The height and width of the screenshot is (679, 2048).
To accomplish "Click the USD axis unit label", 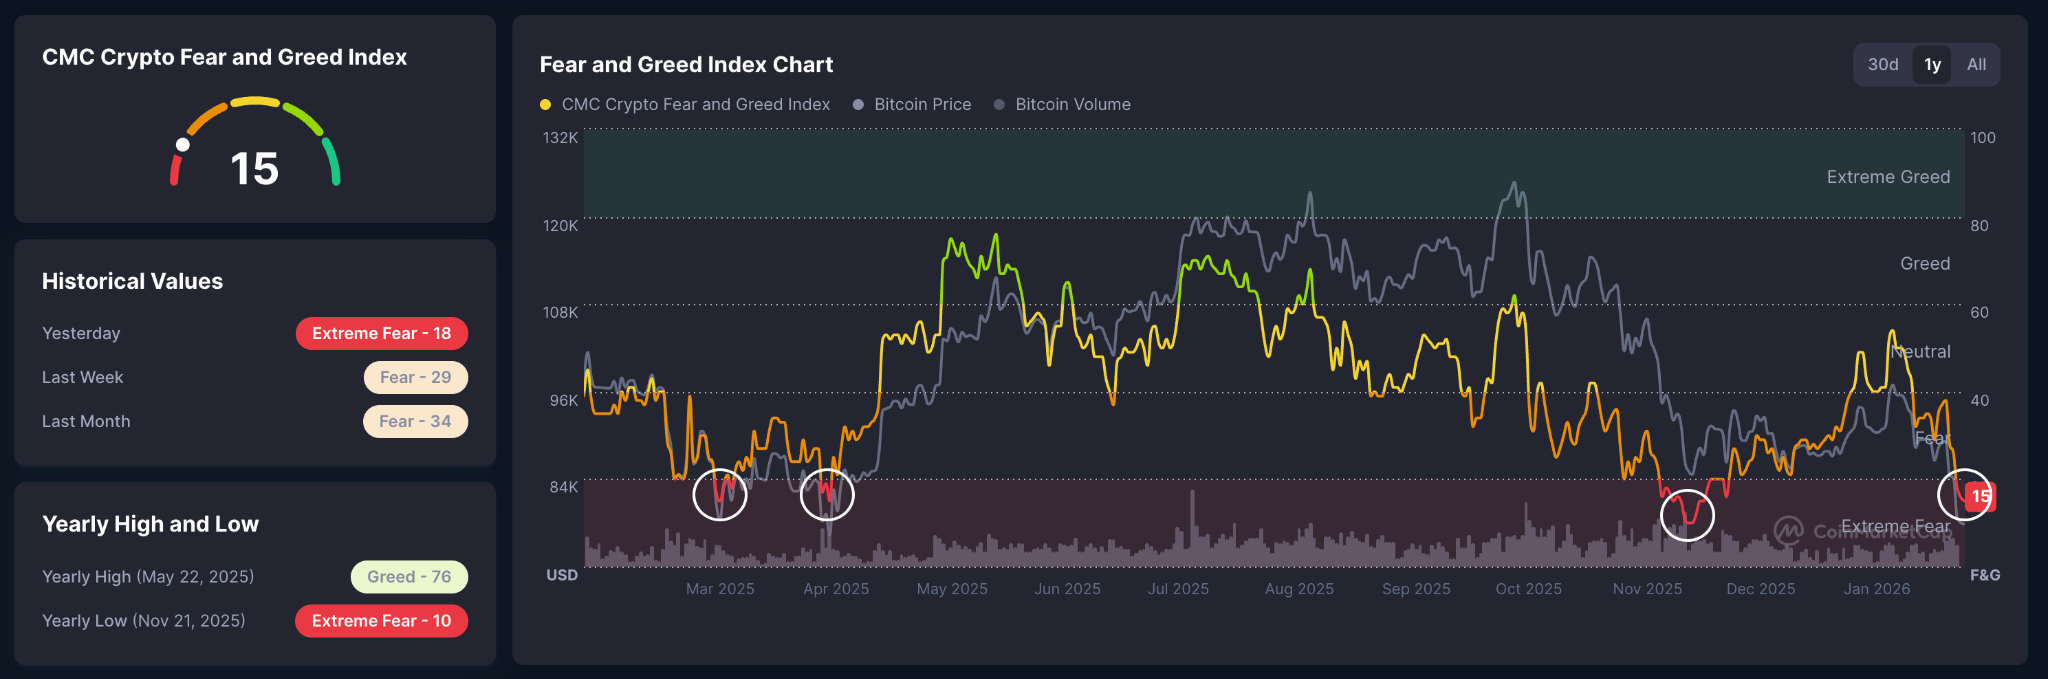I will 562,575.
